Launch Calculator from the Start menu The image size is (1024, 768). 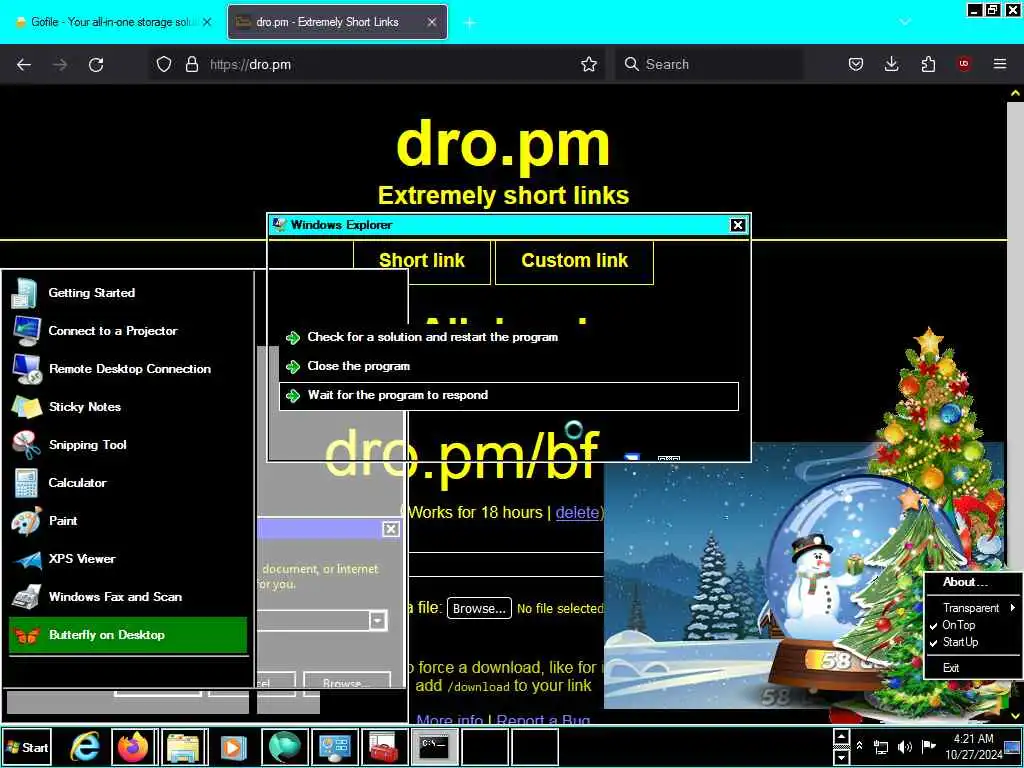tap(128, 483)
